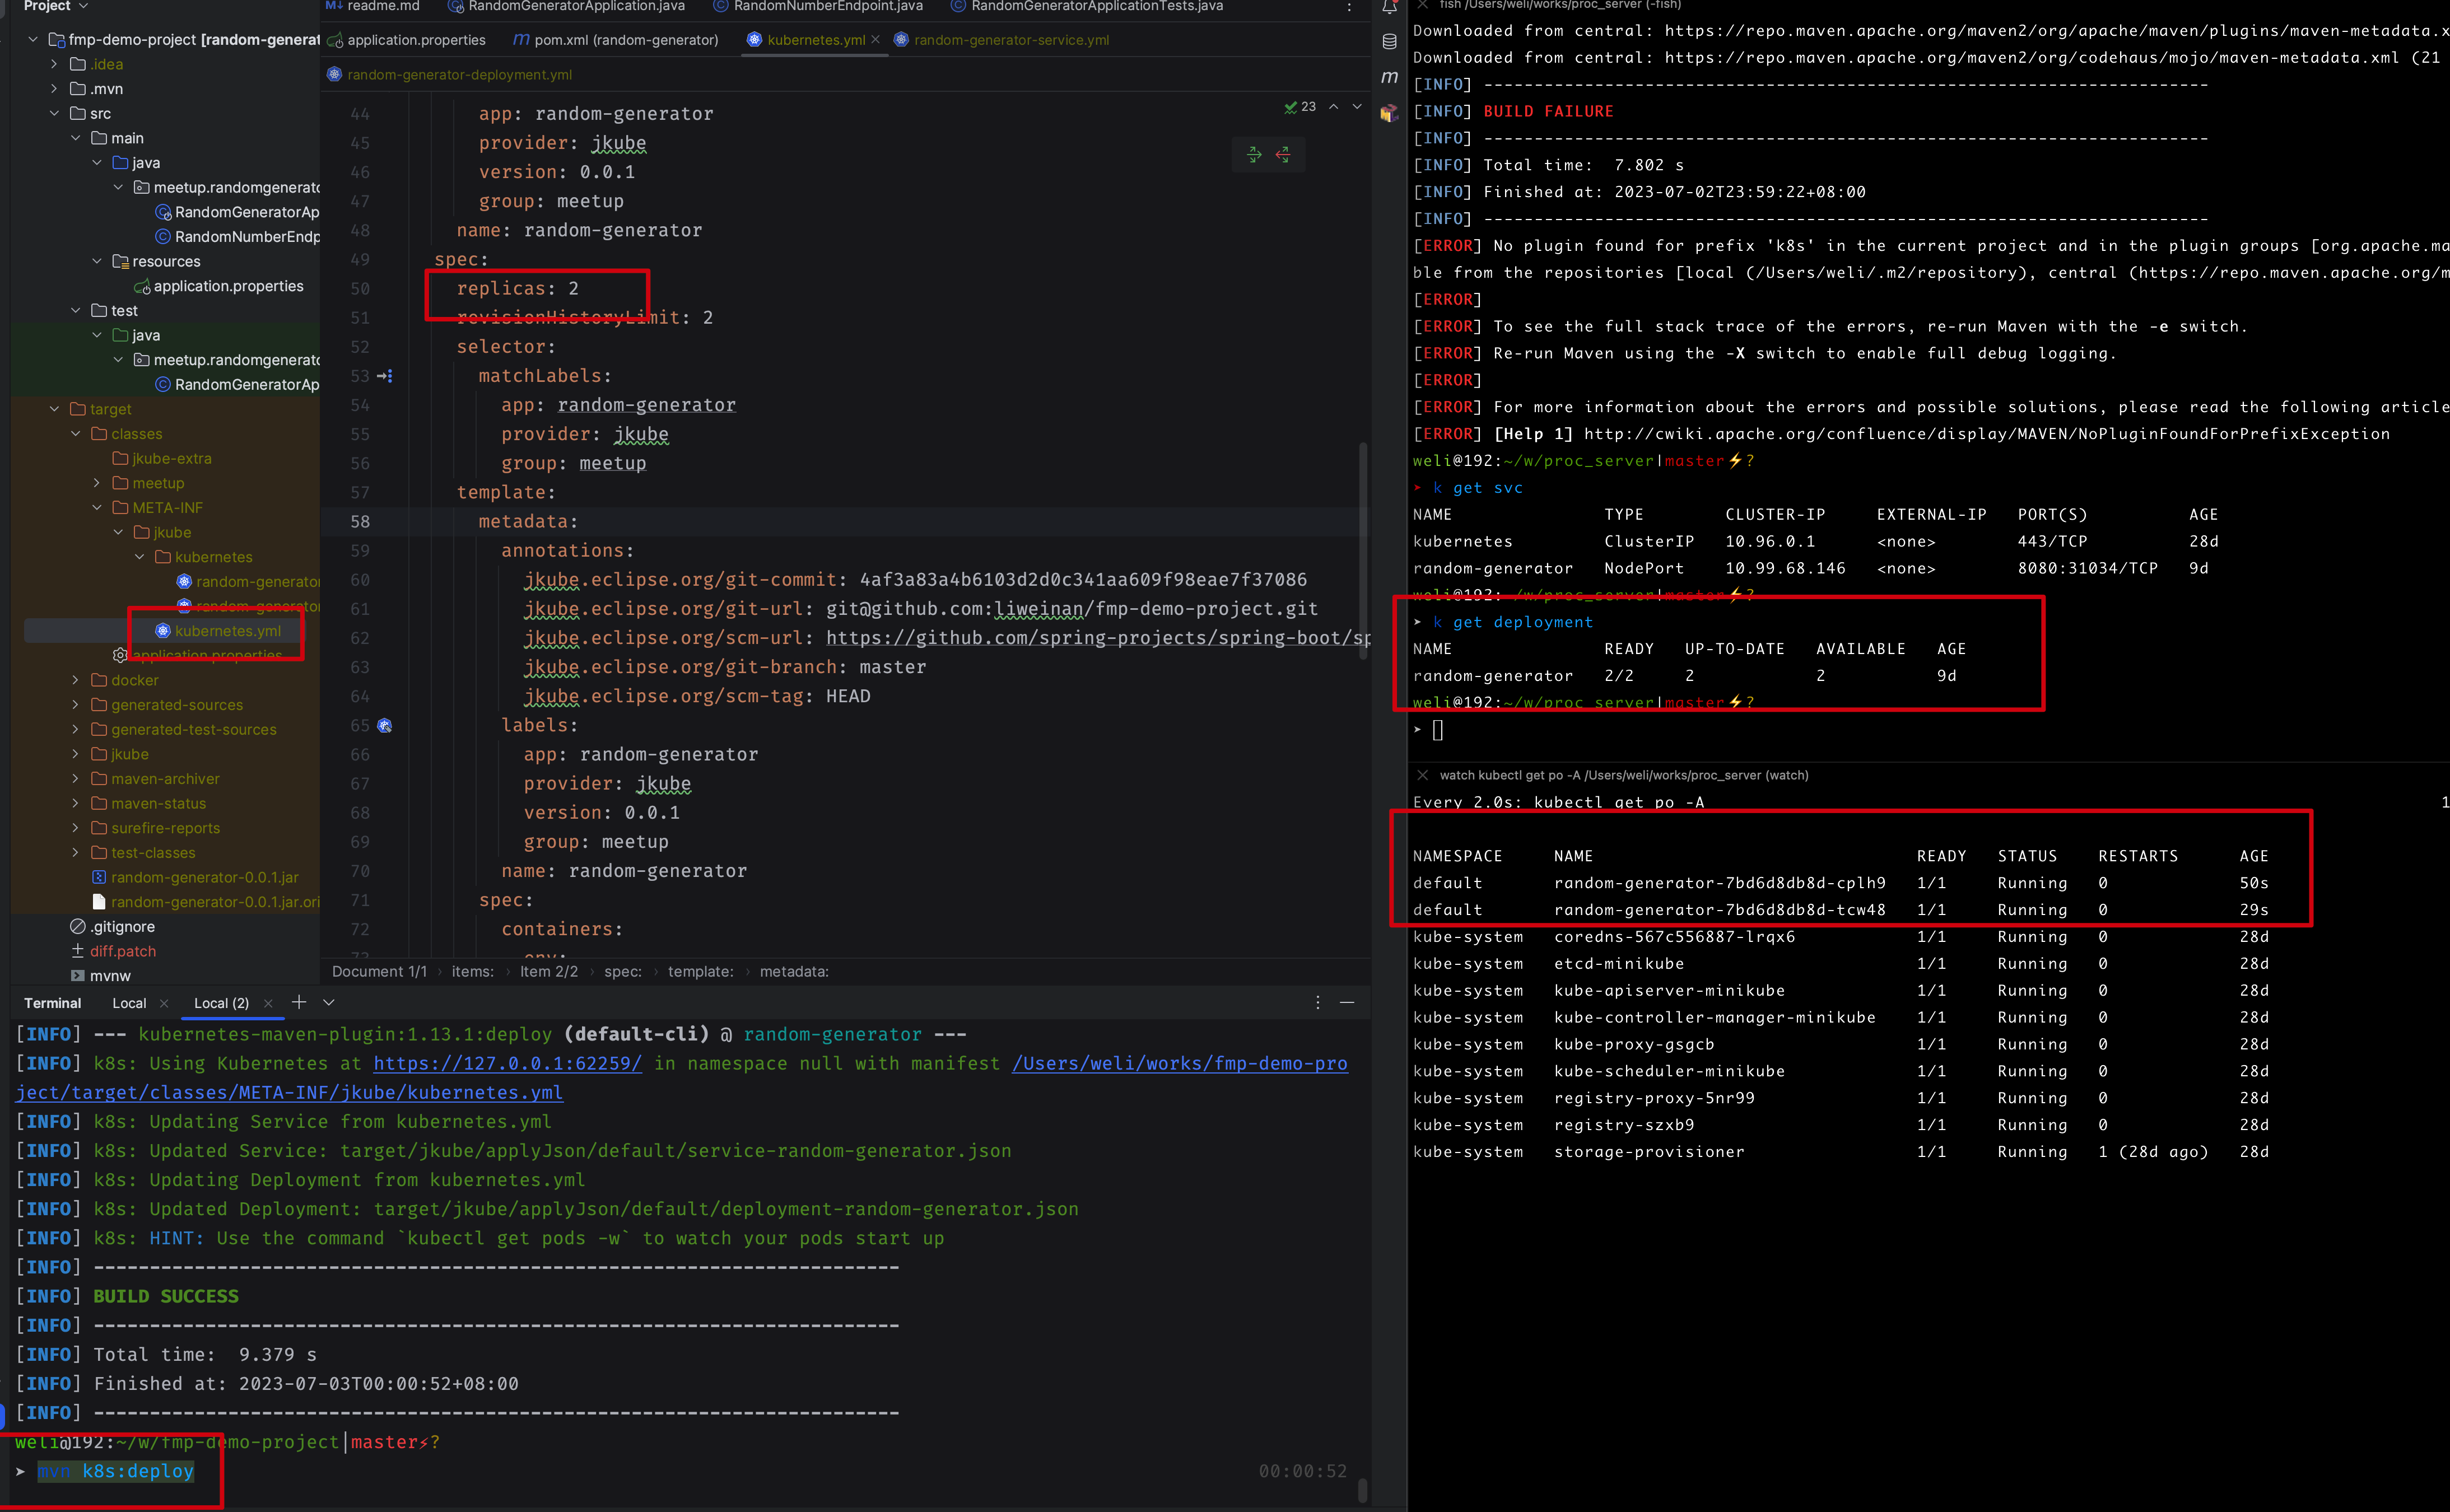Open the PlantUML cube tool icon
Screen dimensions: 2450x1512
pos(1389,113)
